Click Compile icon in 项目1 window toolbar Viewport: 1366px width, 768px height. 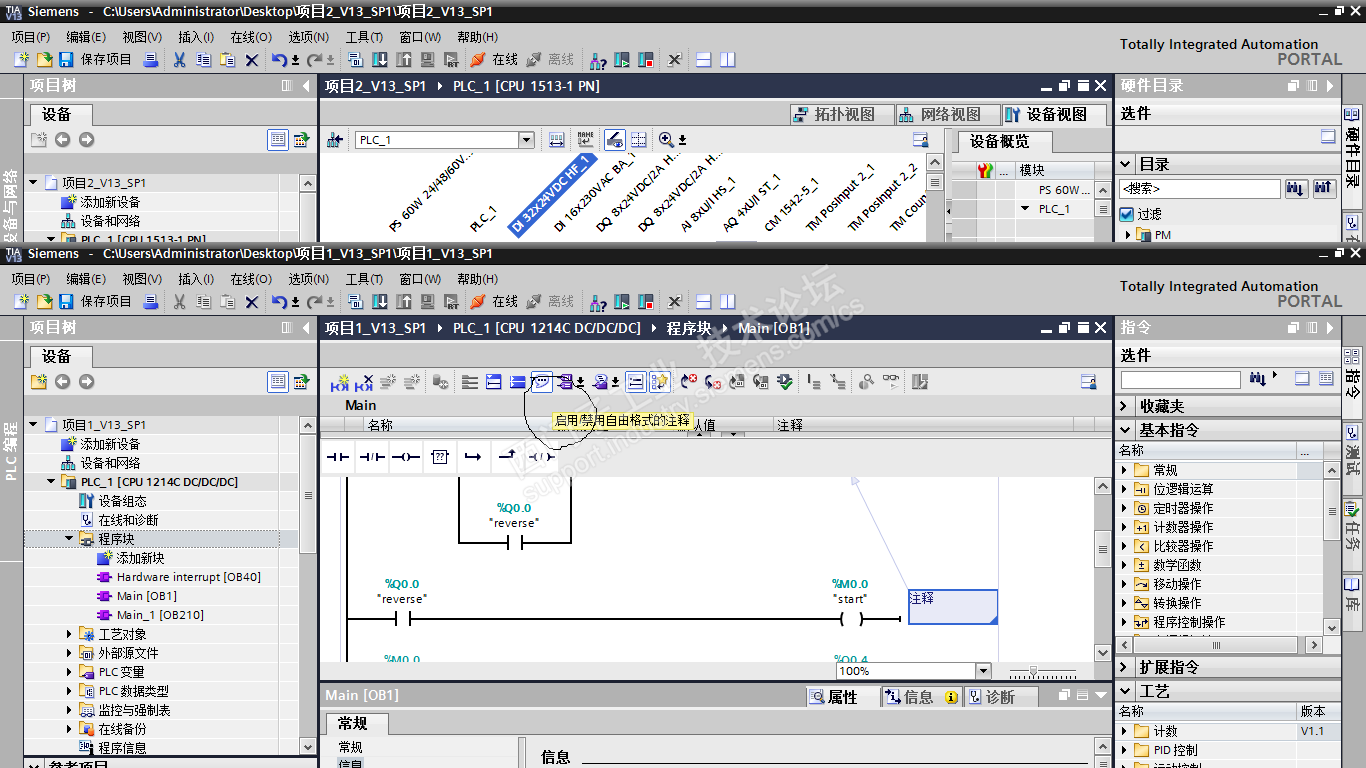[355, 301]
